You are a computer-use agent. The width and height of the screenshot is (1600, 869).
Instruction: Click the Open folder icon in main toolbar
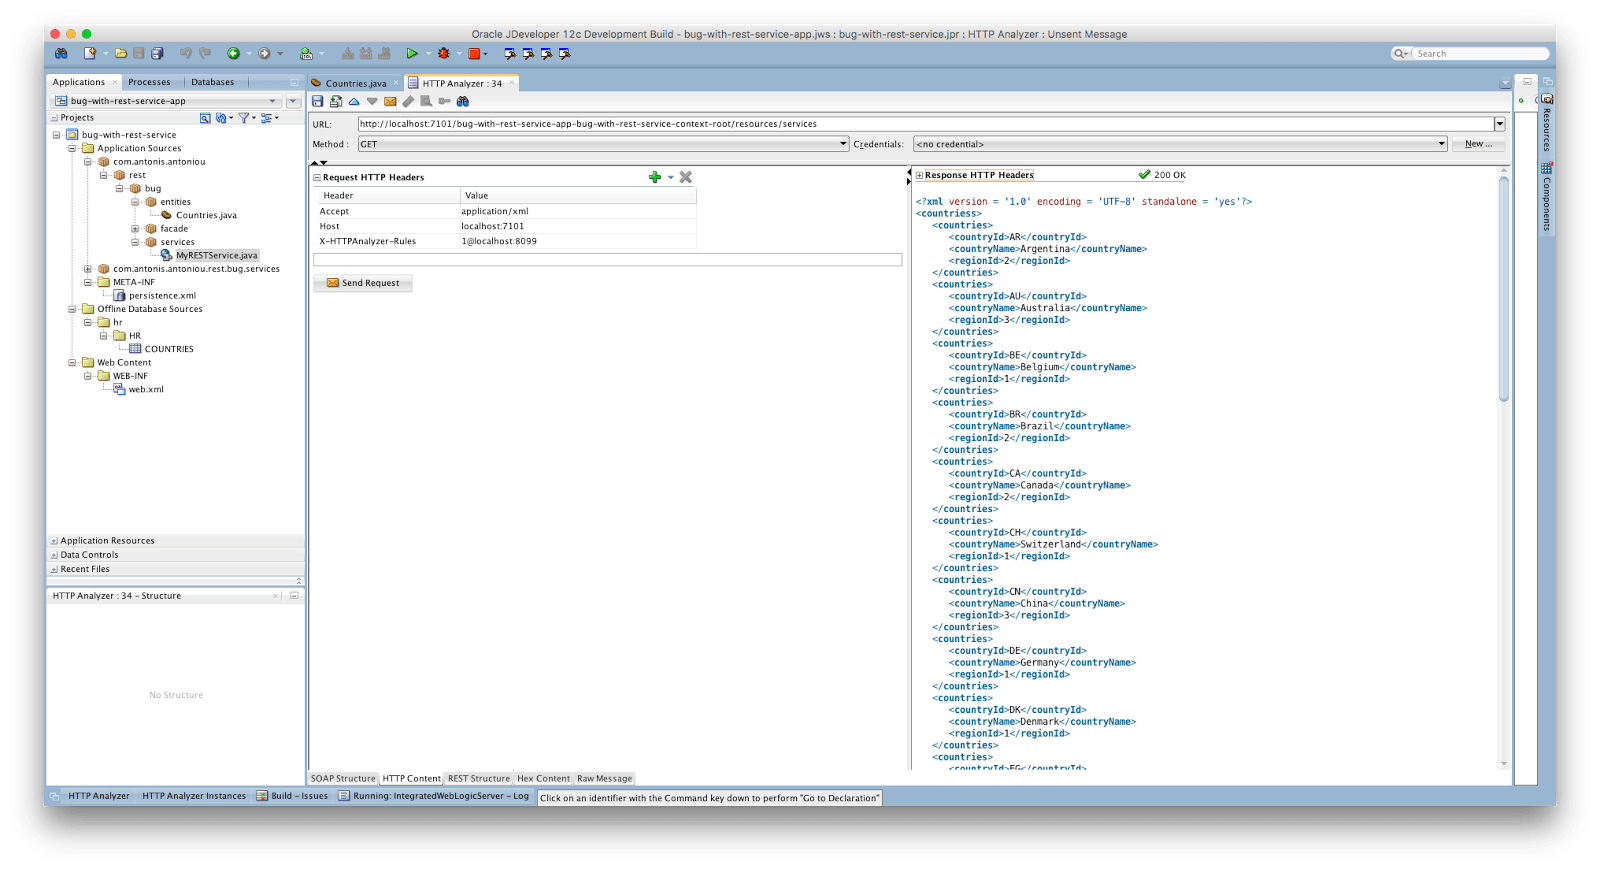click(x=121, y=54)
